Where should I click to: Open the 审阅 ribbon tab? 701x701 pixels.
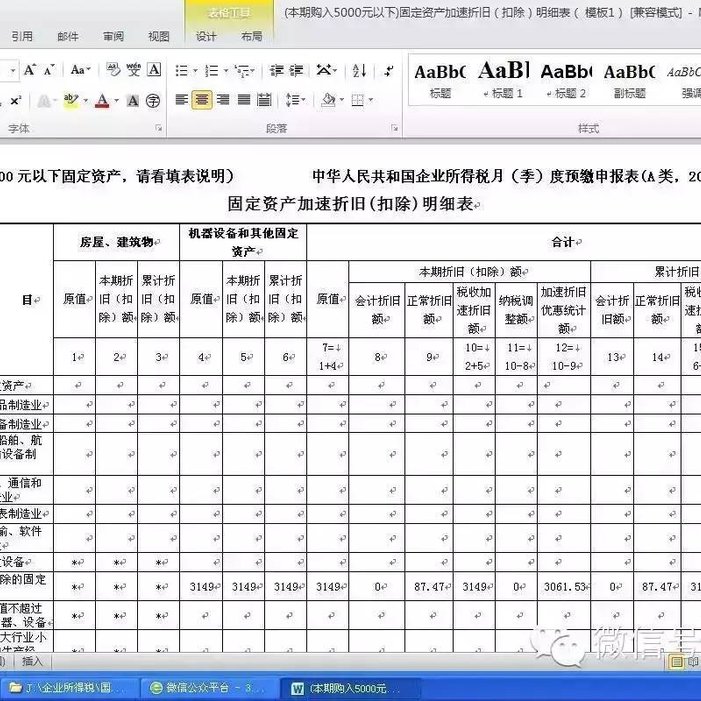tap(114, 36)
